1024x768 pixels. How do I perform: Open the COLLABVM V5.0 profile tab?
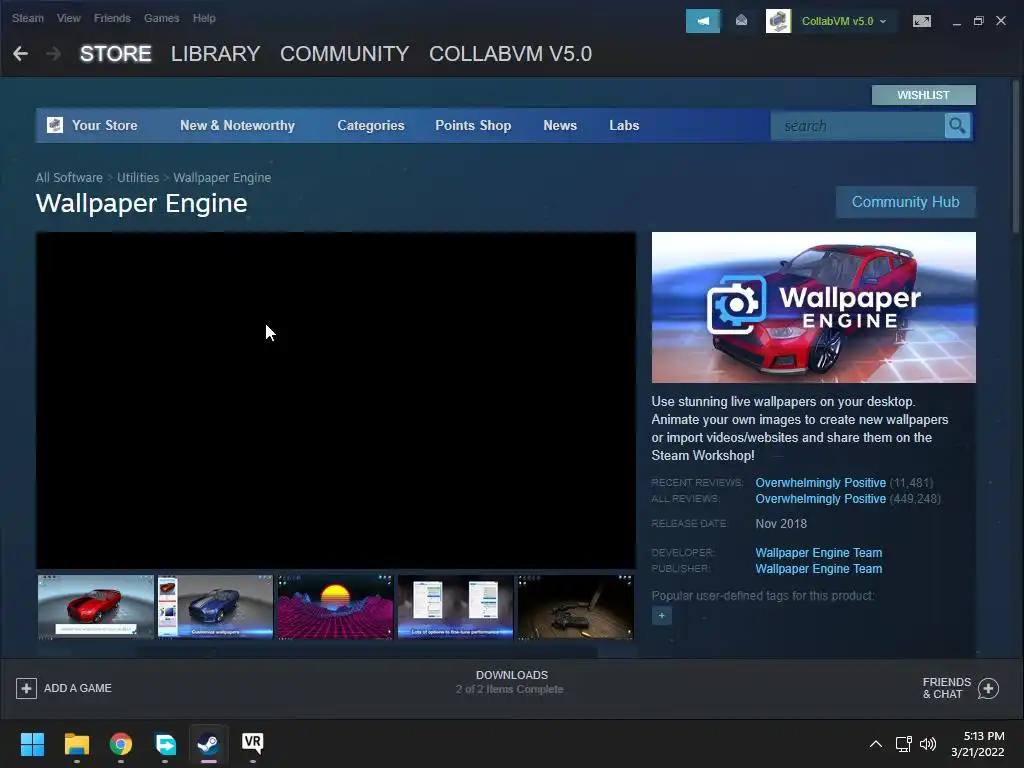coord(510,54)
